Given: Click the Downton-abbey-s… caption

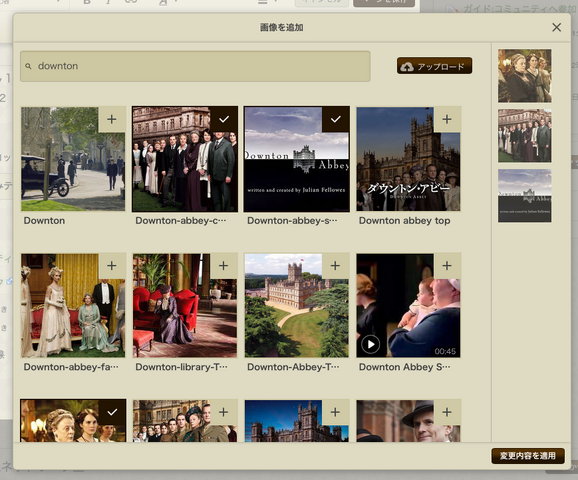Looking at the screenshot, I should click(292, 220).
